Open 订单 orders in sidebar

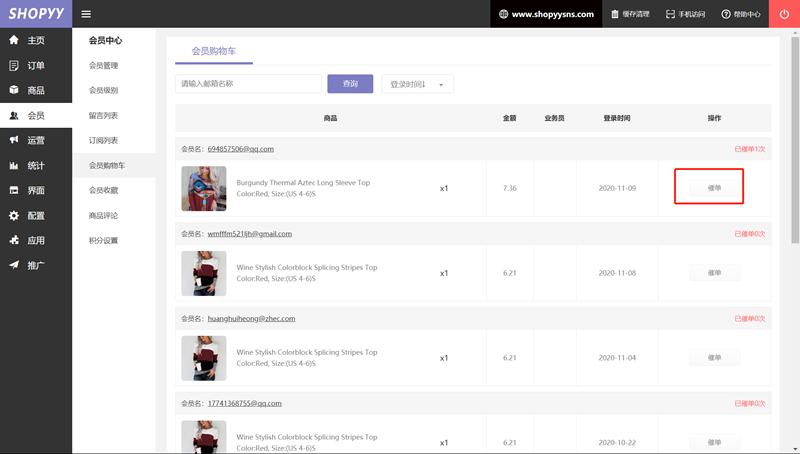tap(36, 65)
